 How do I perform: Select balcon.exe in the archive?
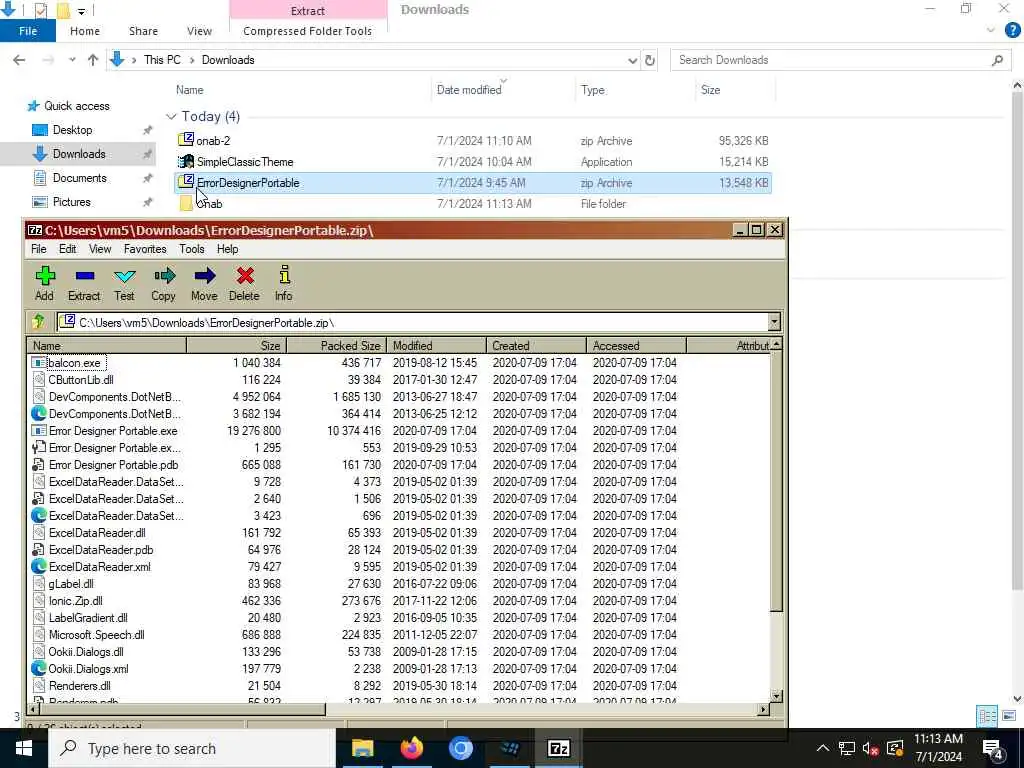coord(74,362)
